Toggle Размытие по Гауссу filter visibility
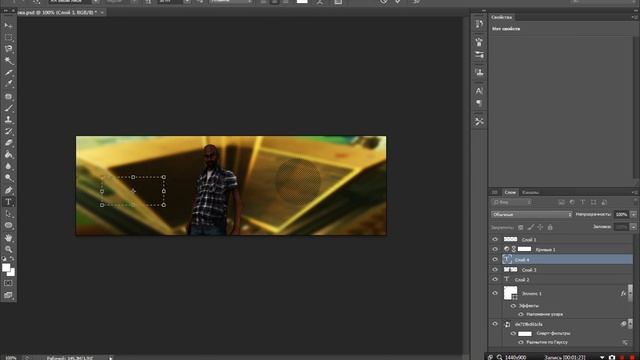Viewport: 640px width, 360px height. point(521,342)
